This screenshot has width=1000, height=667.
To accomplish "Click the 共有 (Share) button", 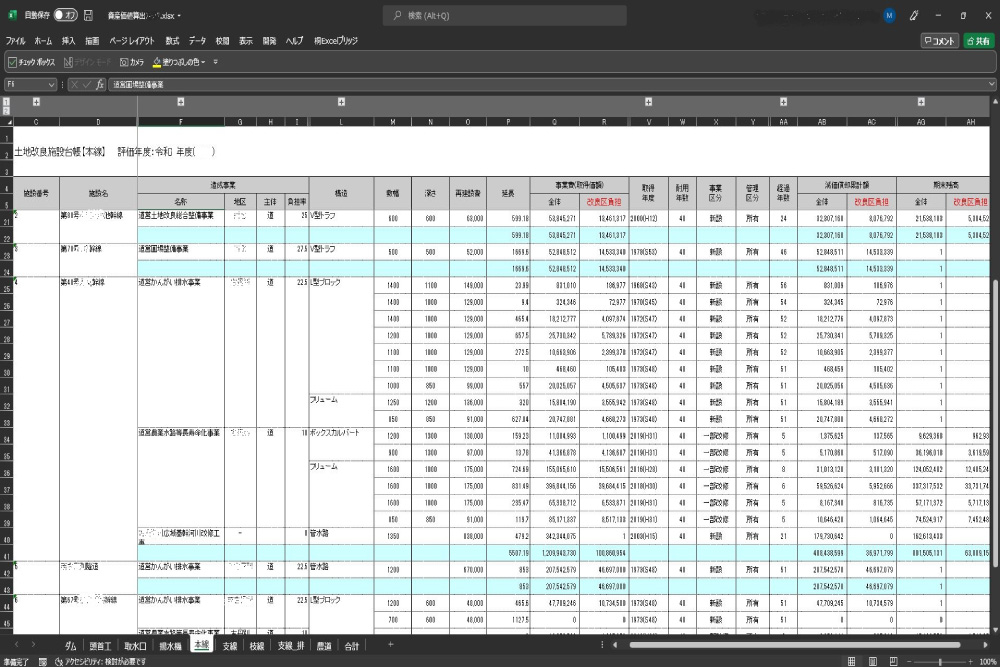I will tap(977, 41).
